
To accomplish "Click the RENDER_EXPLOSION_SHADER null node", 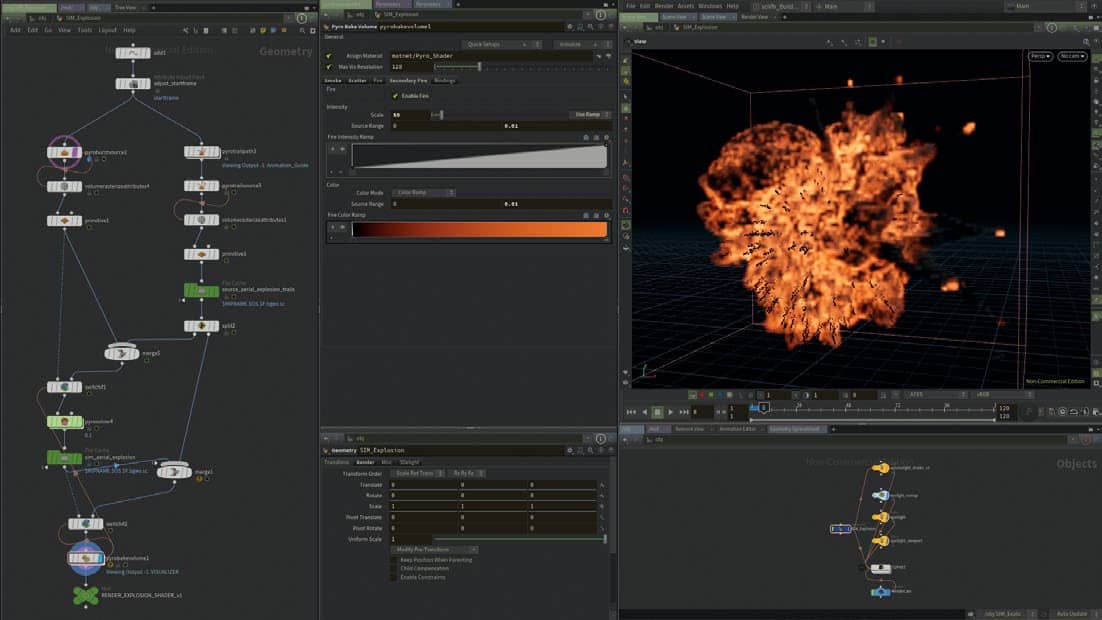I will pyautogui.click(x=86, y=595).
